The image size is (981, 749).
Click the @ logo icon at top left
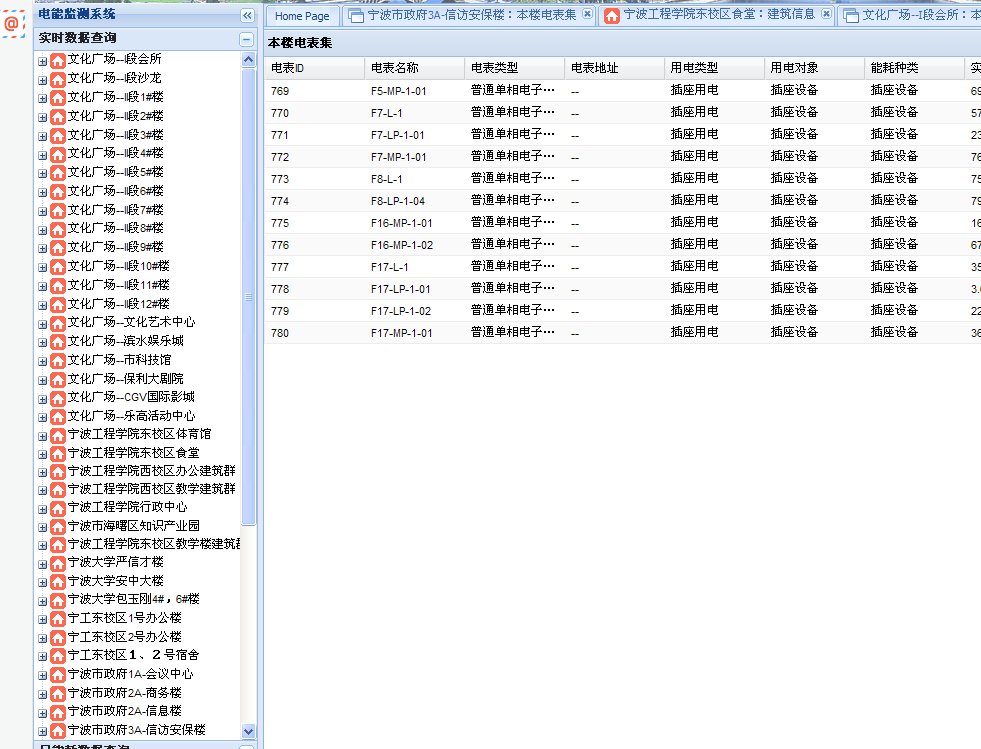coord(13,24)
